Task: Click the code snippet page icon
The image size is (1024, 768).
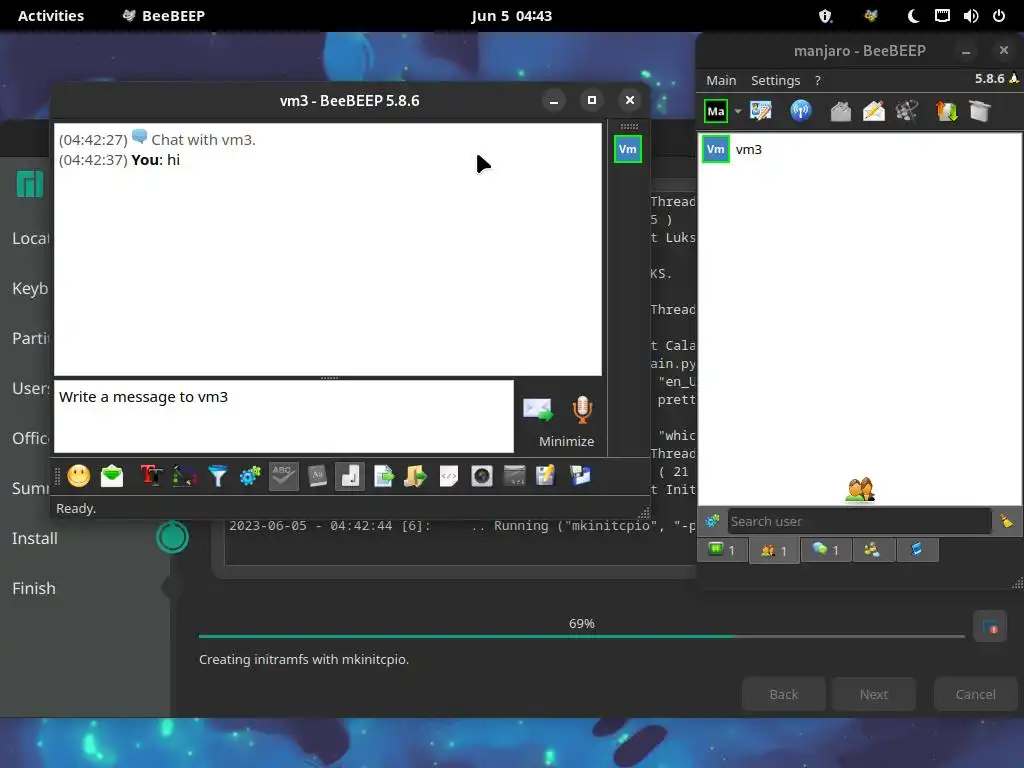Action: (449, 476)
